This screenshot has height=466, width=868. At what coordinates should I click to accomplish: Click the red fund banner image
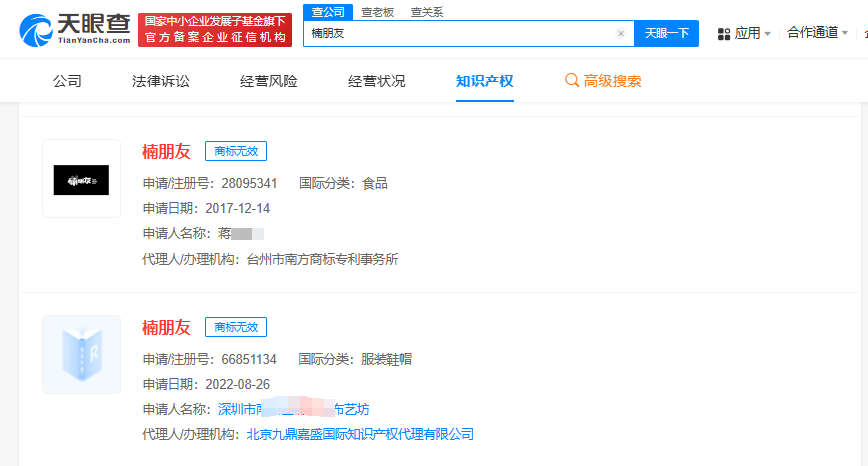[215, 30]
